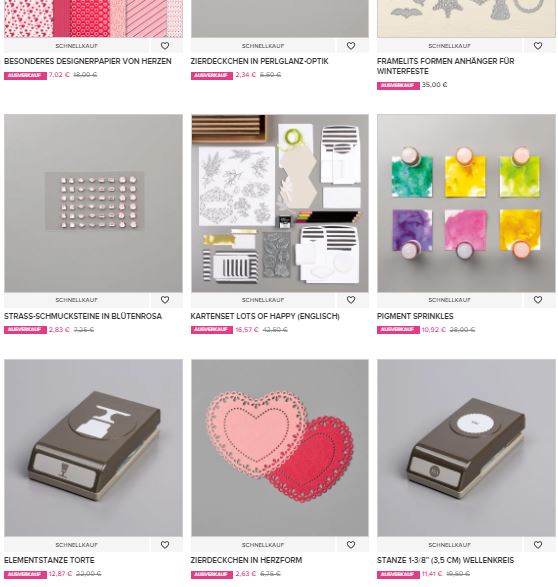
Task: Add Kartenset Lots of Happy to wishlist
Action: coord(351,300)
